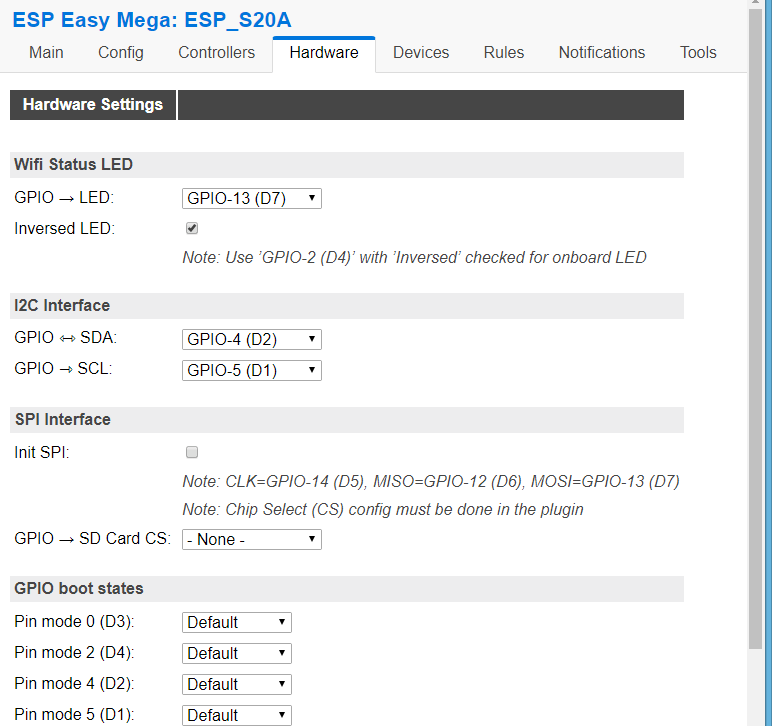The width and height of the screenshot is (772, 726).
Task: Click the Chip Select (CS) config note
Action: 383,509
